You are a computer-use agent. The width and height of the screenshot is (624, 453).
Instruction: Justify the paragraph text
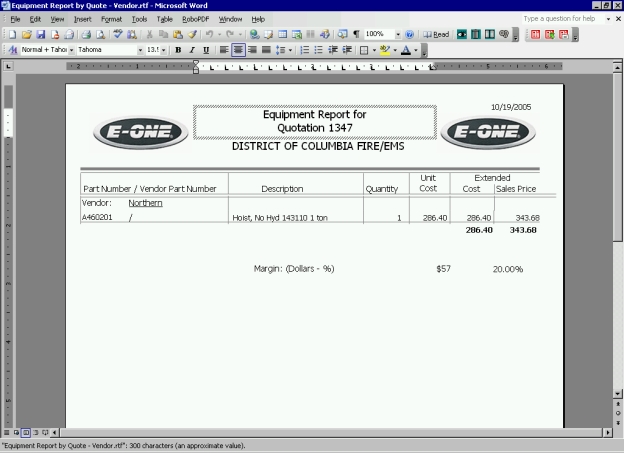click(266, 50)
